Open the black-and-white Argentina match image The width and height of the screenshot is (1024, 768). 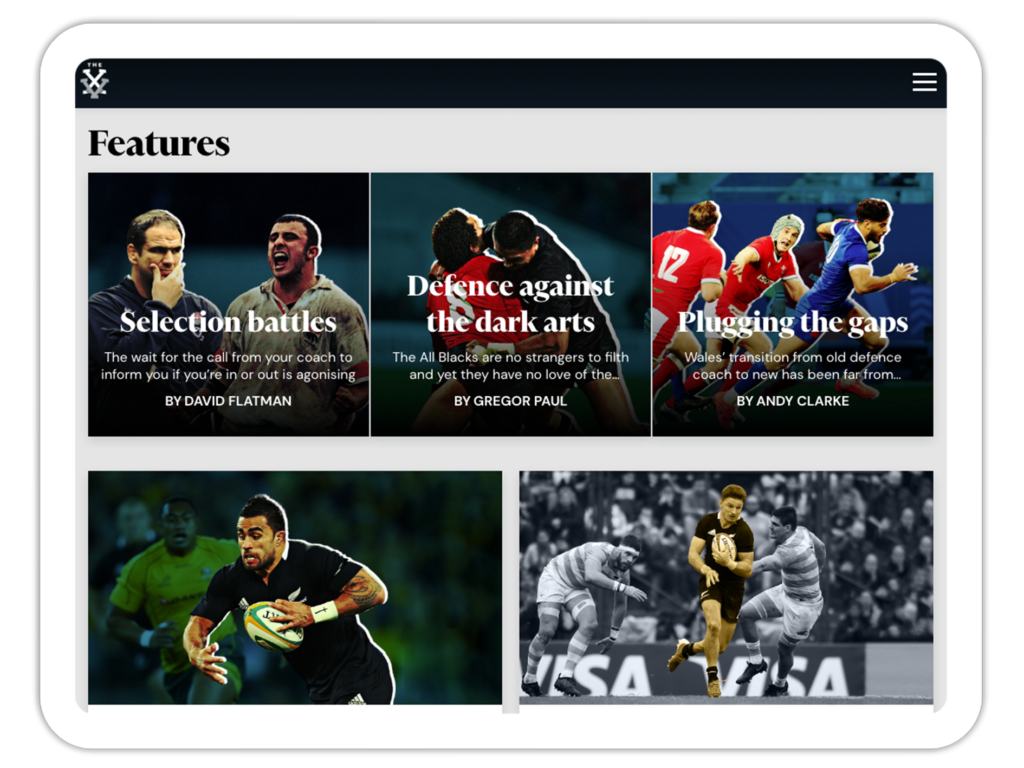coord(726,588)
